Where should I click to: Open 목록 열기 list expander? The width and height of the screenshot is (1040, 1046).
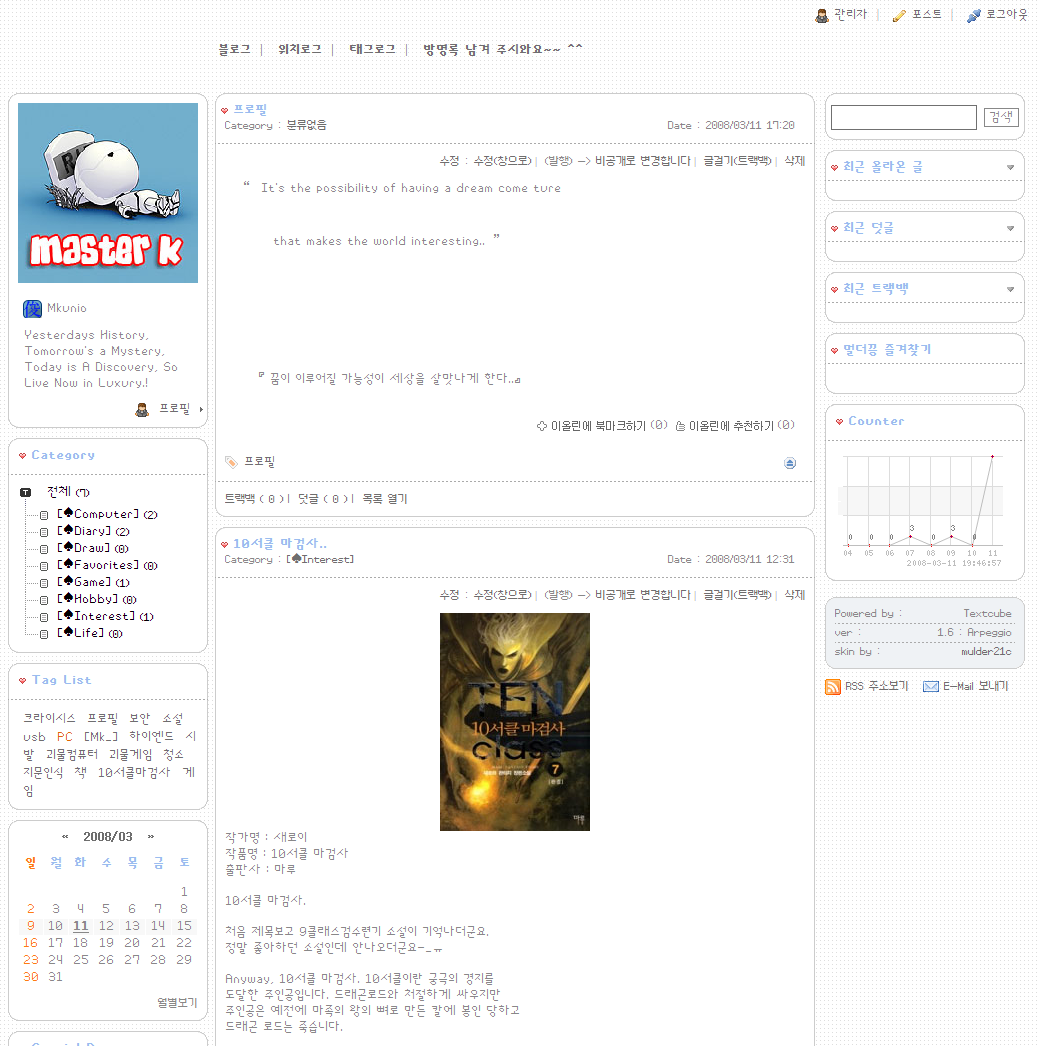point(385,499)
